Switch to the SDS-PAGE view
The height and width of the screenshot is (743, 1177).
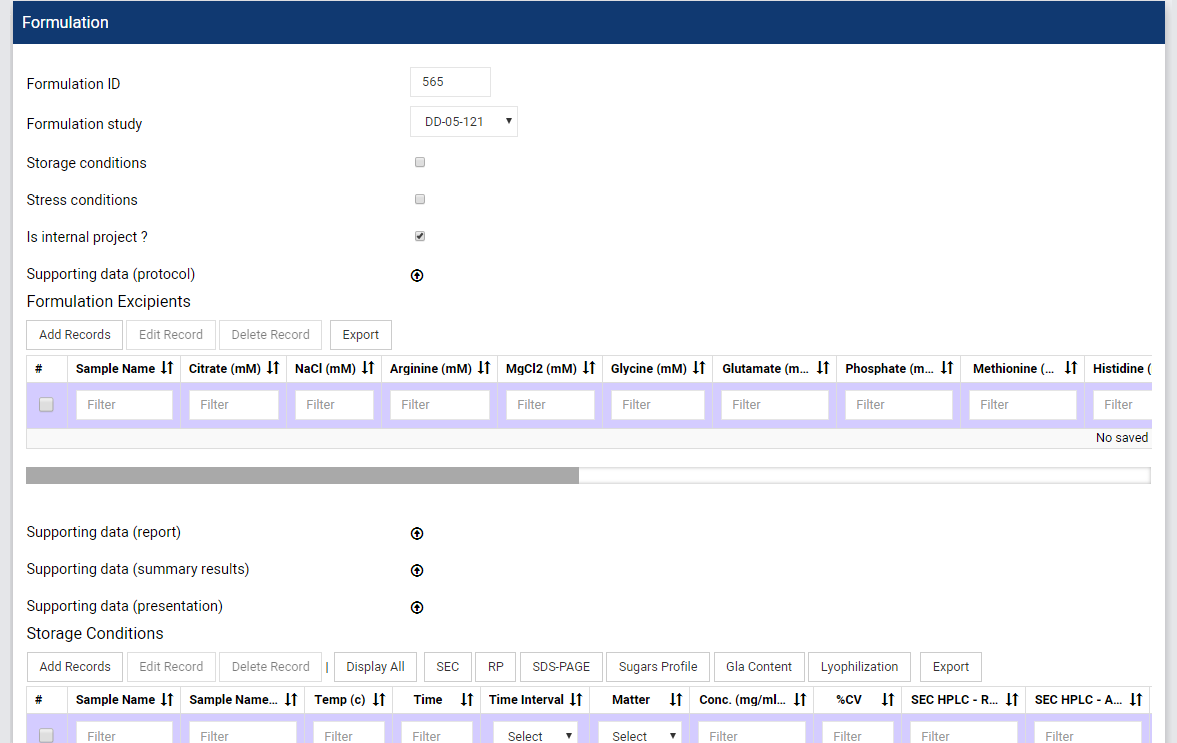pyautogui.click(x=560, y=667)
